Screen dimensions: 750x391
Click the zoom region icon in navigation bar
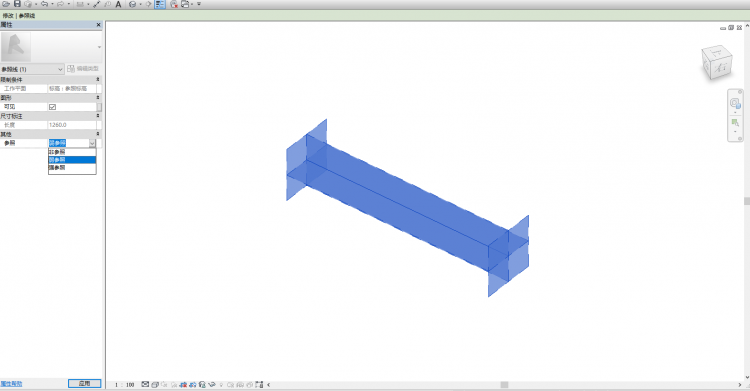coord(735,123)
